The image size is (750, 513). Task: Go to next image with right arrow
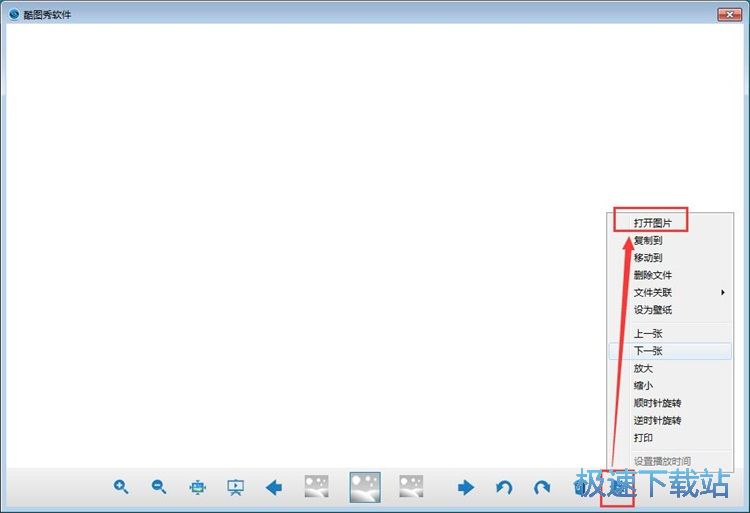[465, 488]
